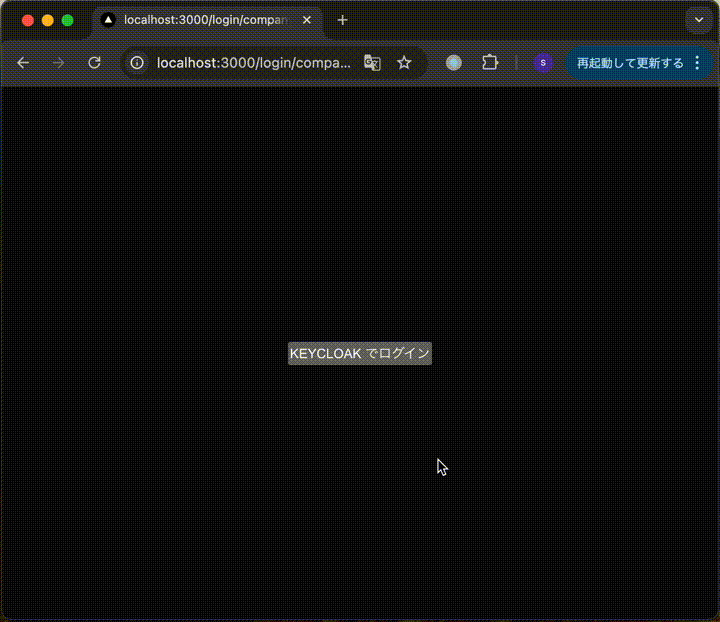Click the localhost:3000/login address bar URL
This screenshot has height=622, width=720.
coord(253,63)
